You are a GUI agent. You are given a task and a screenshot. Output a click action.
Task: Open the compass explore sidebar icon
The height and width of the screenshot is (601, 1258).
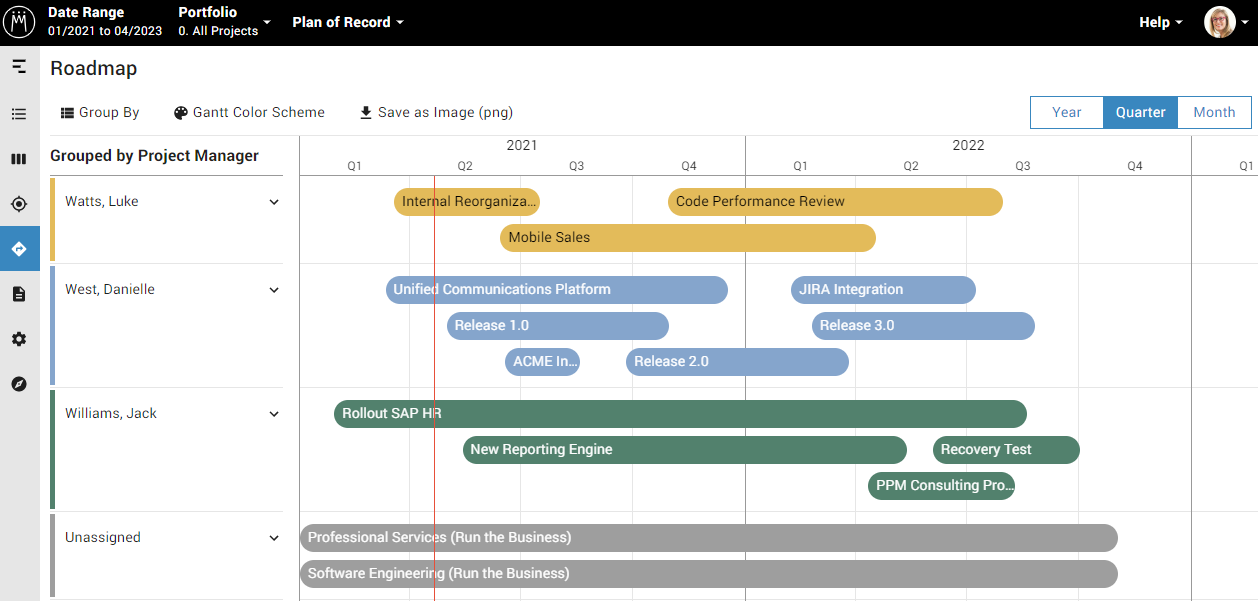19,384
